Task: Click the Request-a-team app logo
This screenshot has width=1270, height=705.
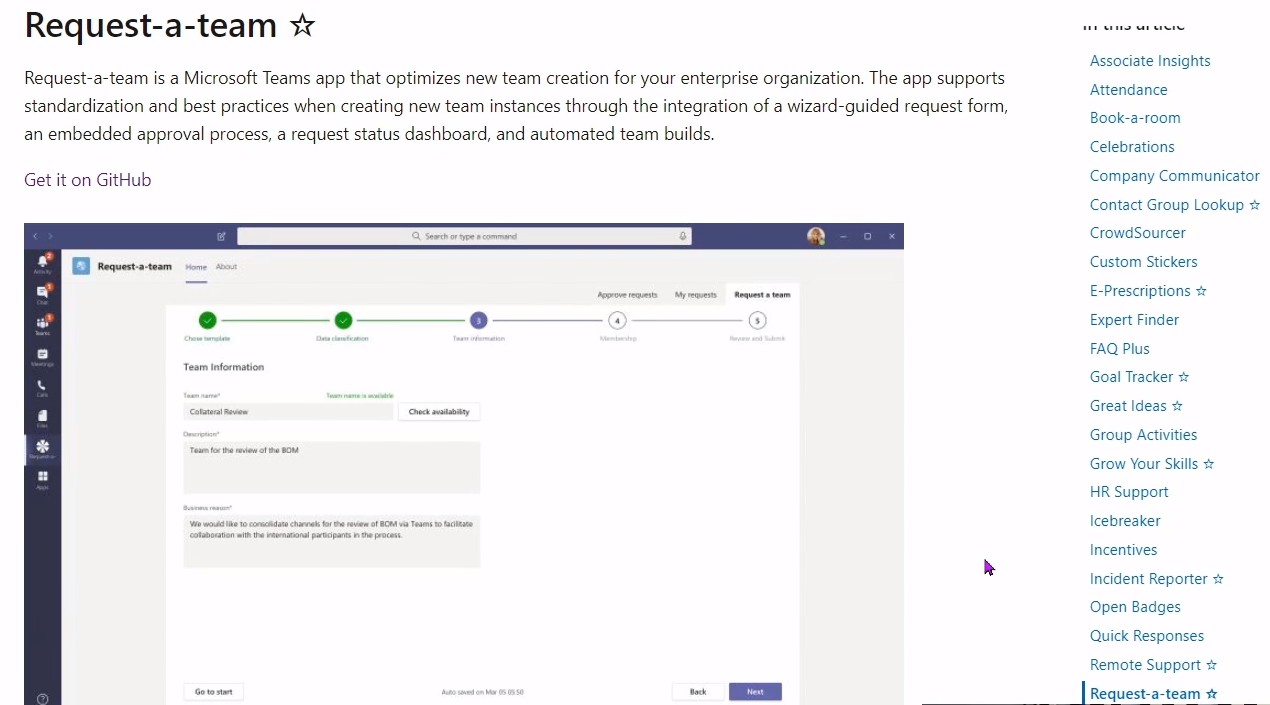Action: point(81,266)
